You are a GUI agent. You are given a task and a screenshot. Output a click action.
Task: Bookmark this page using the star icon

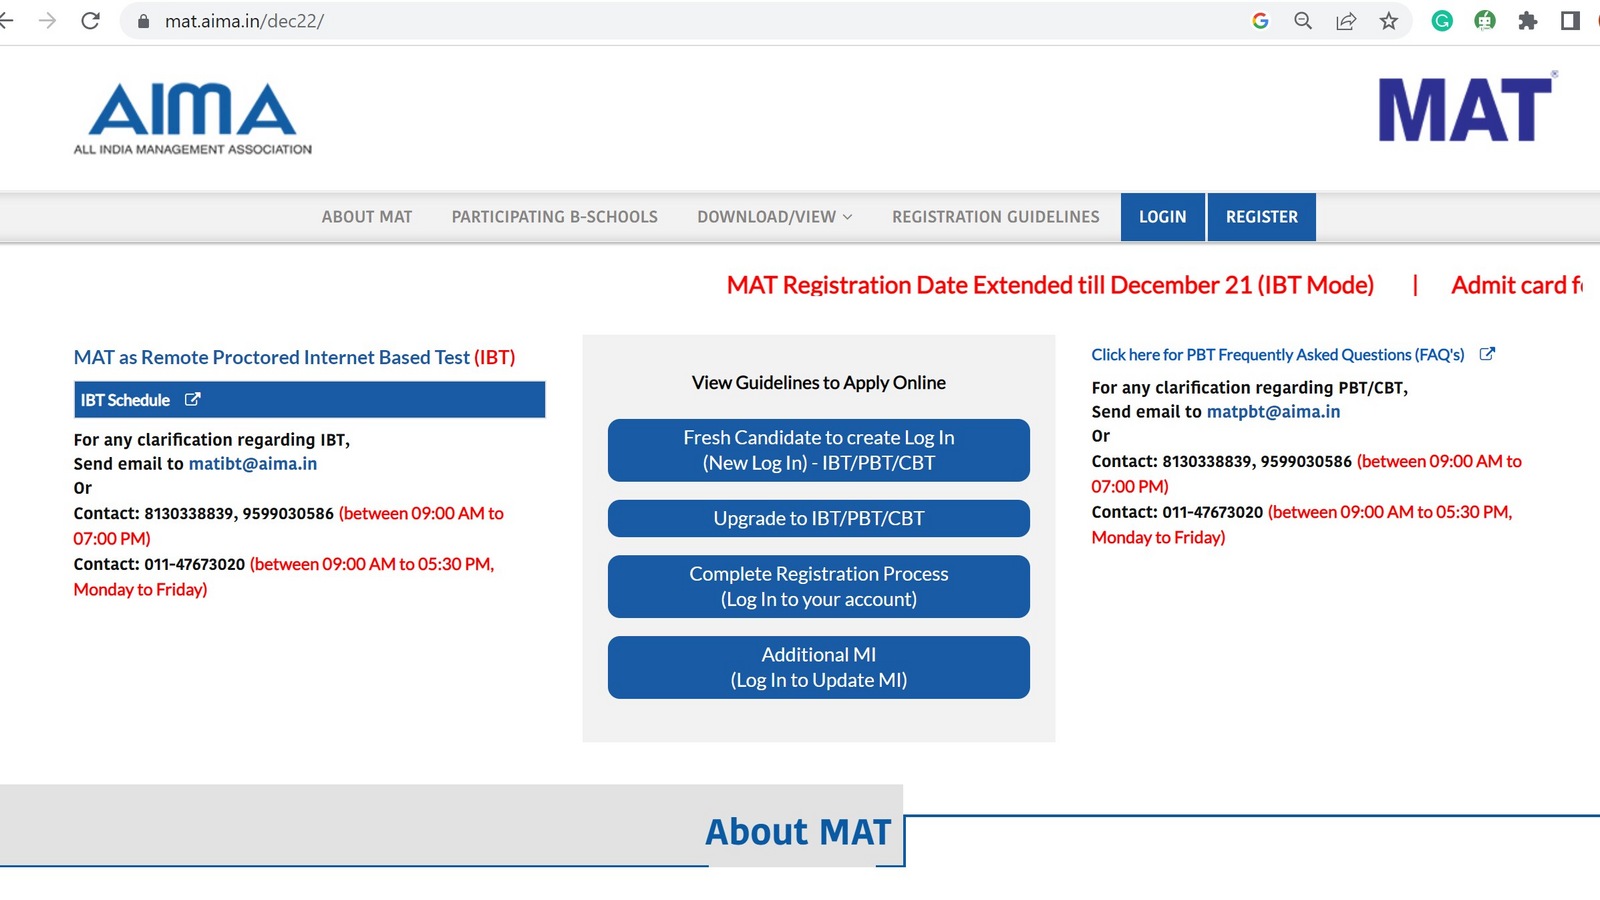point(1388,20)
